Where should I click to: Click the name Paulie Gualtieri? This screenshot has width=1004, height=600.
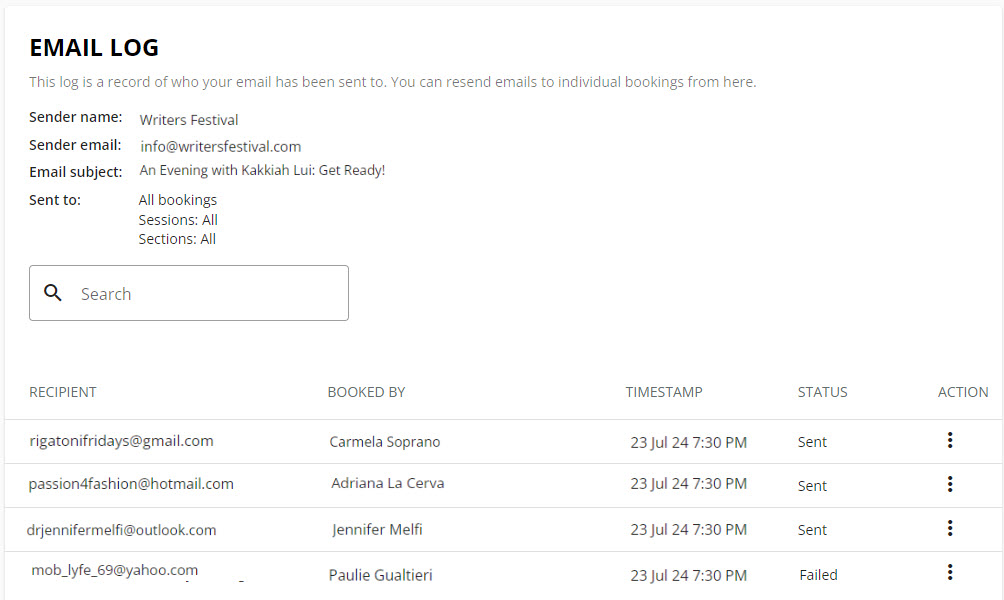point(380,575)
